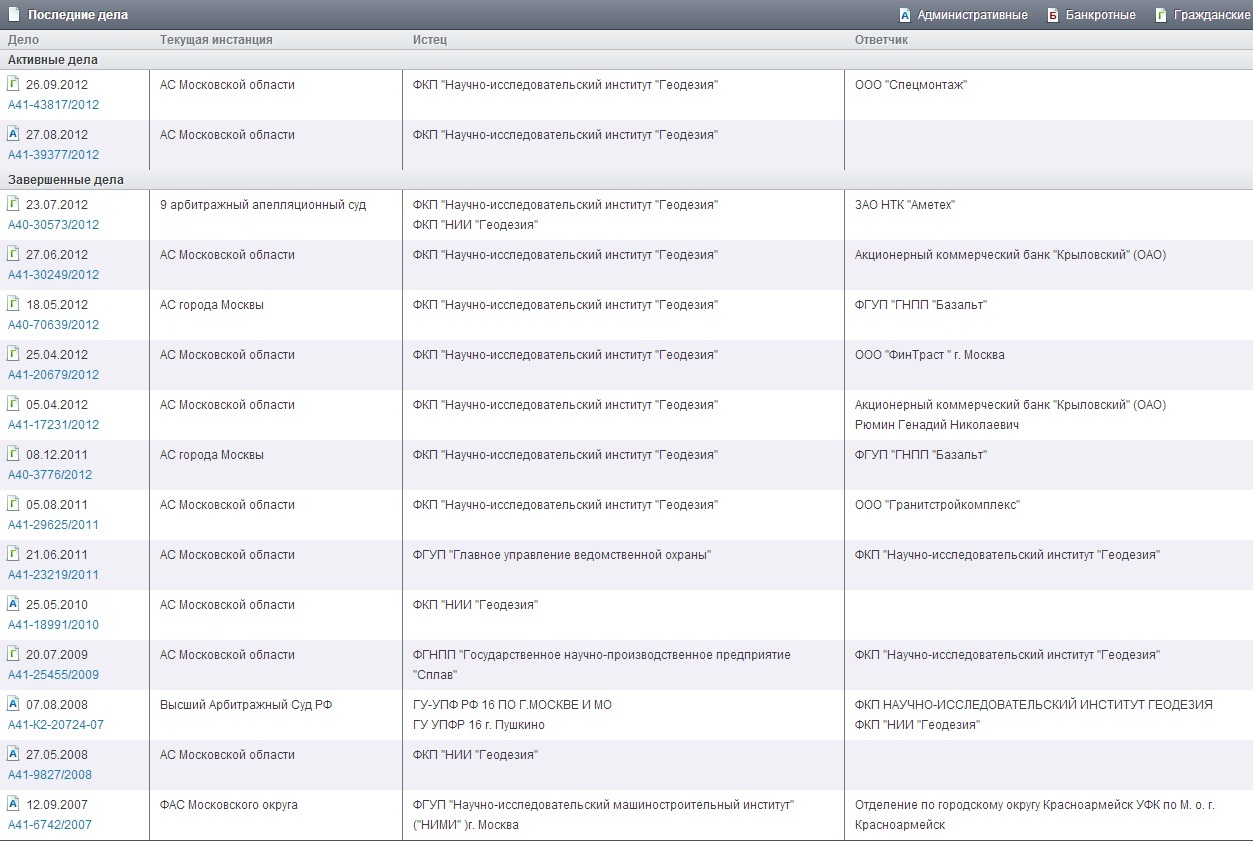Open case link A41-30249/2012
Screen dimensions: 1253x841
click(54, 275)
